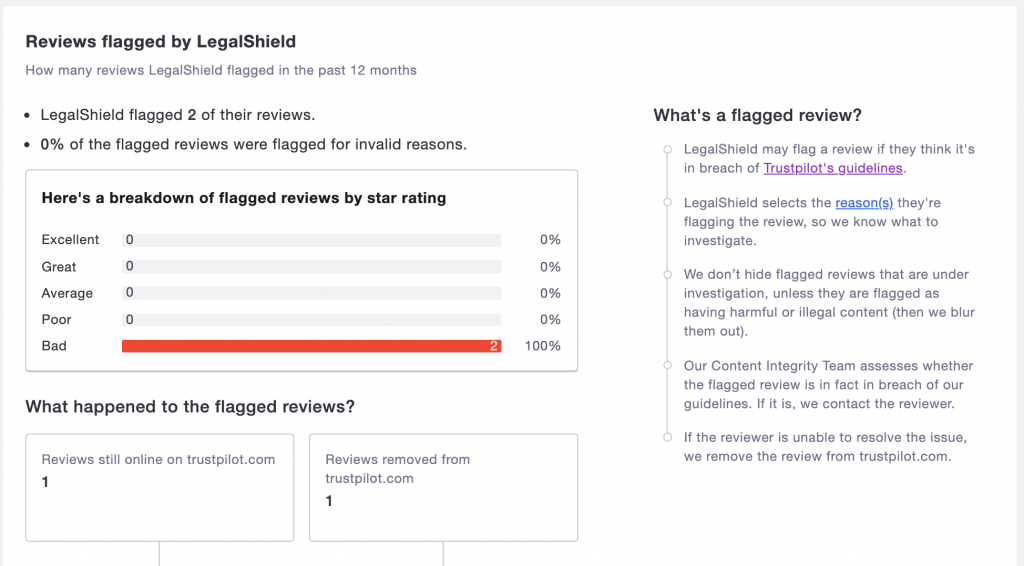Open the reason(s) link
1024x566 pixels.
coord(864,203)
